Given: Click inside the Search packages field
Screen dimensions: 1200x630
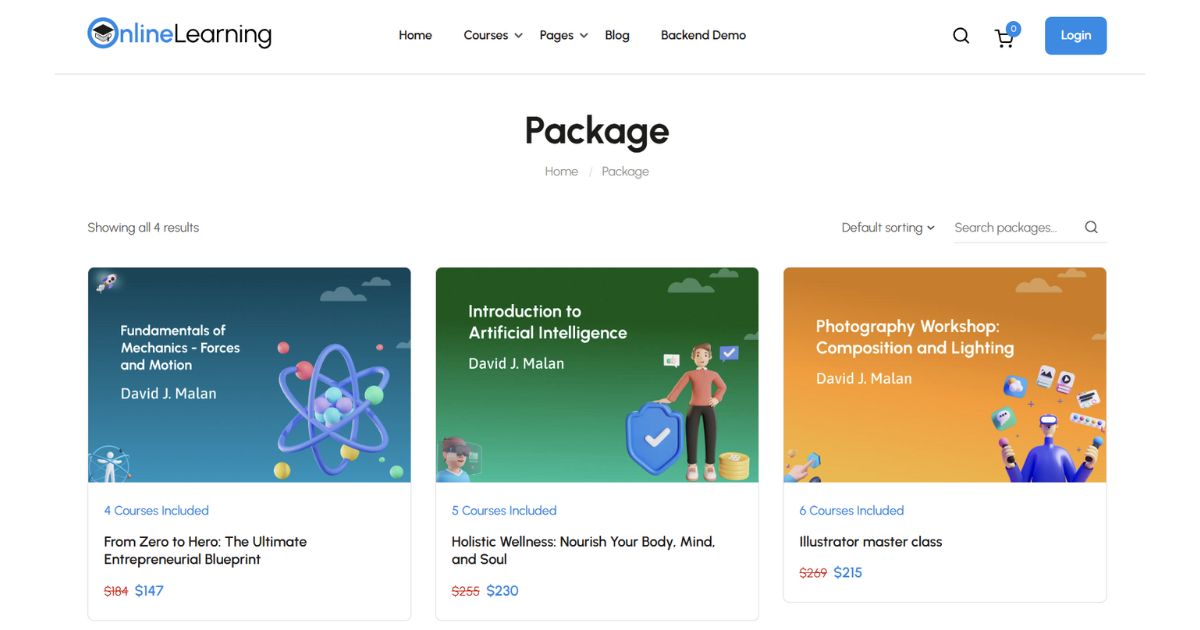Looking at the screenshot, I should point(1005,227).
